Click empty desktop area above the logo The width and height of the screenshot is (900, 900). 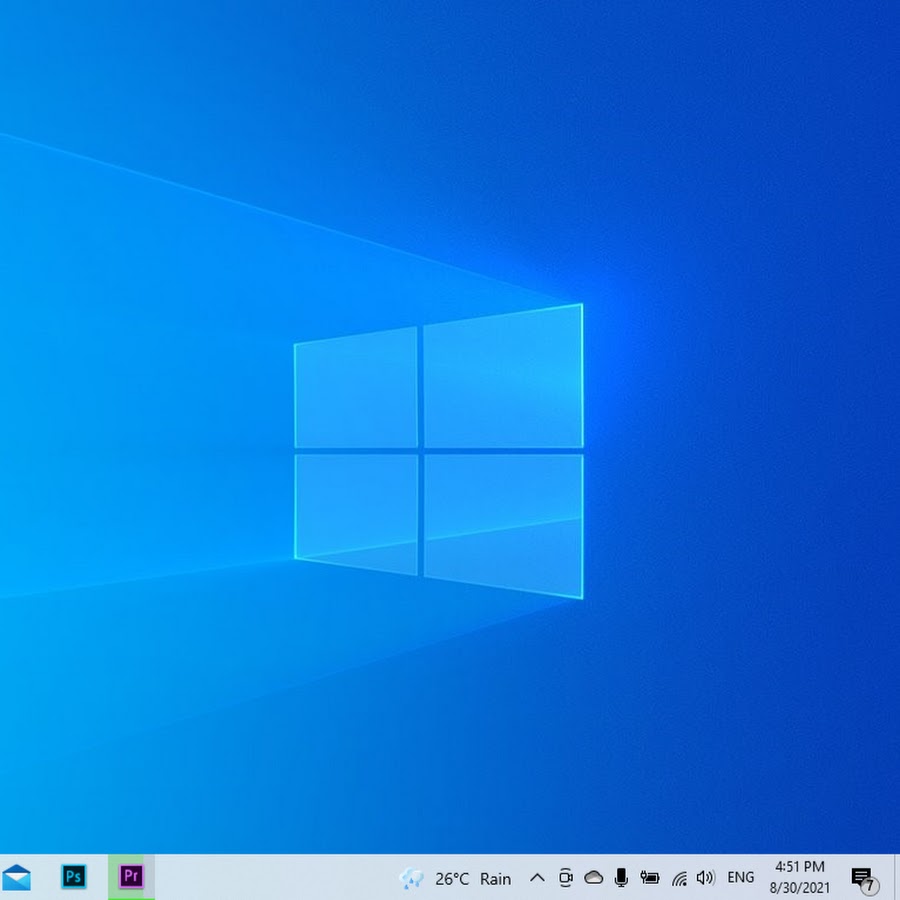[x=440, y=150]
